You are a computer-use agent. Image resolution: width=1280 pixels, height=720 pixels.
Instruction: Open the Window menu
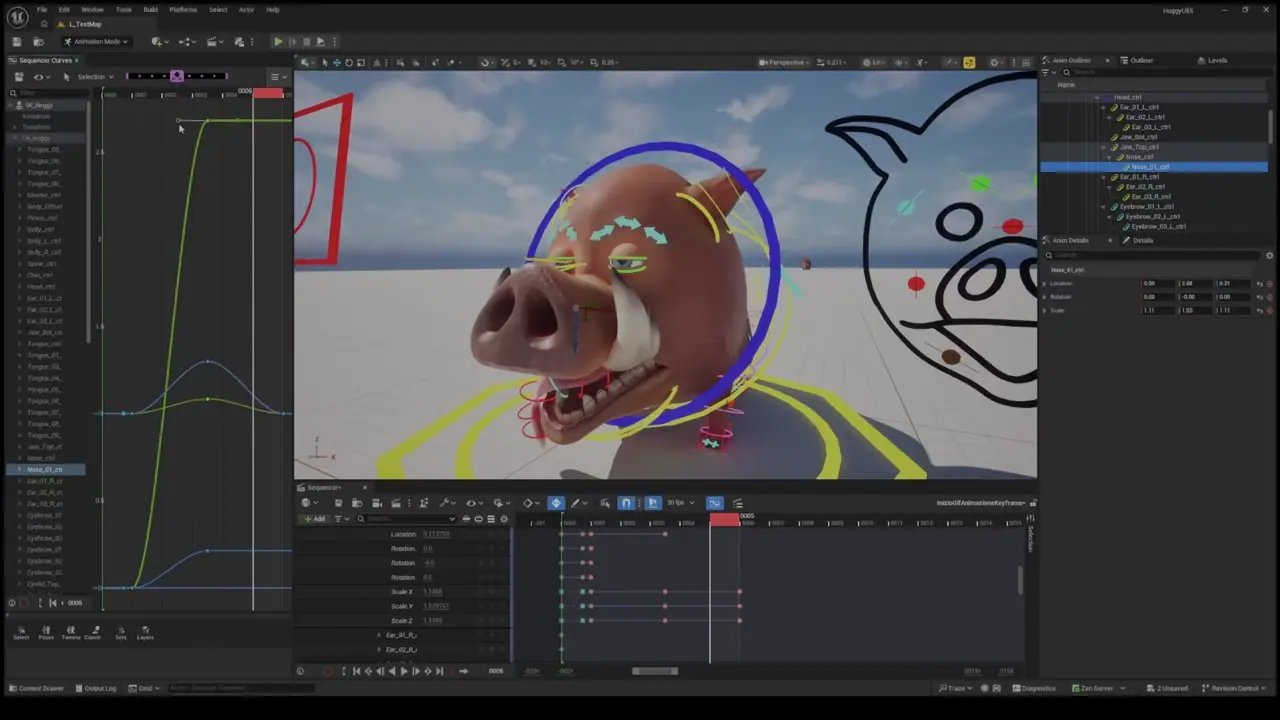[x=92, y=9]
